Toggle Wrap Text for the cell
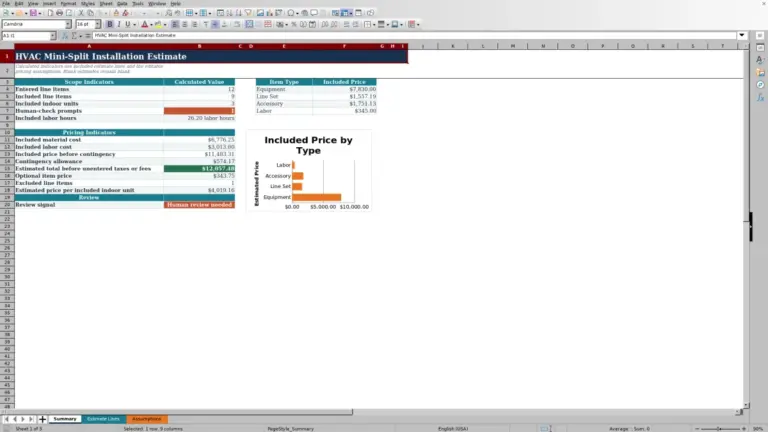The image size is (768, 432). click(237, 24)
